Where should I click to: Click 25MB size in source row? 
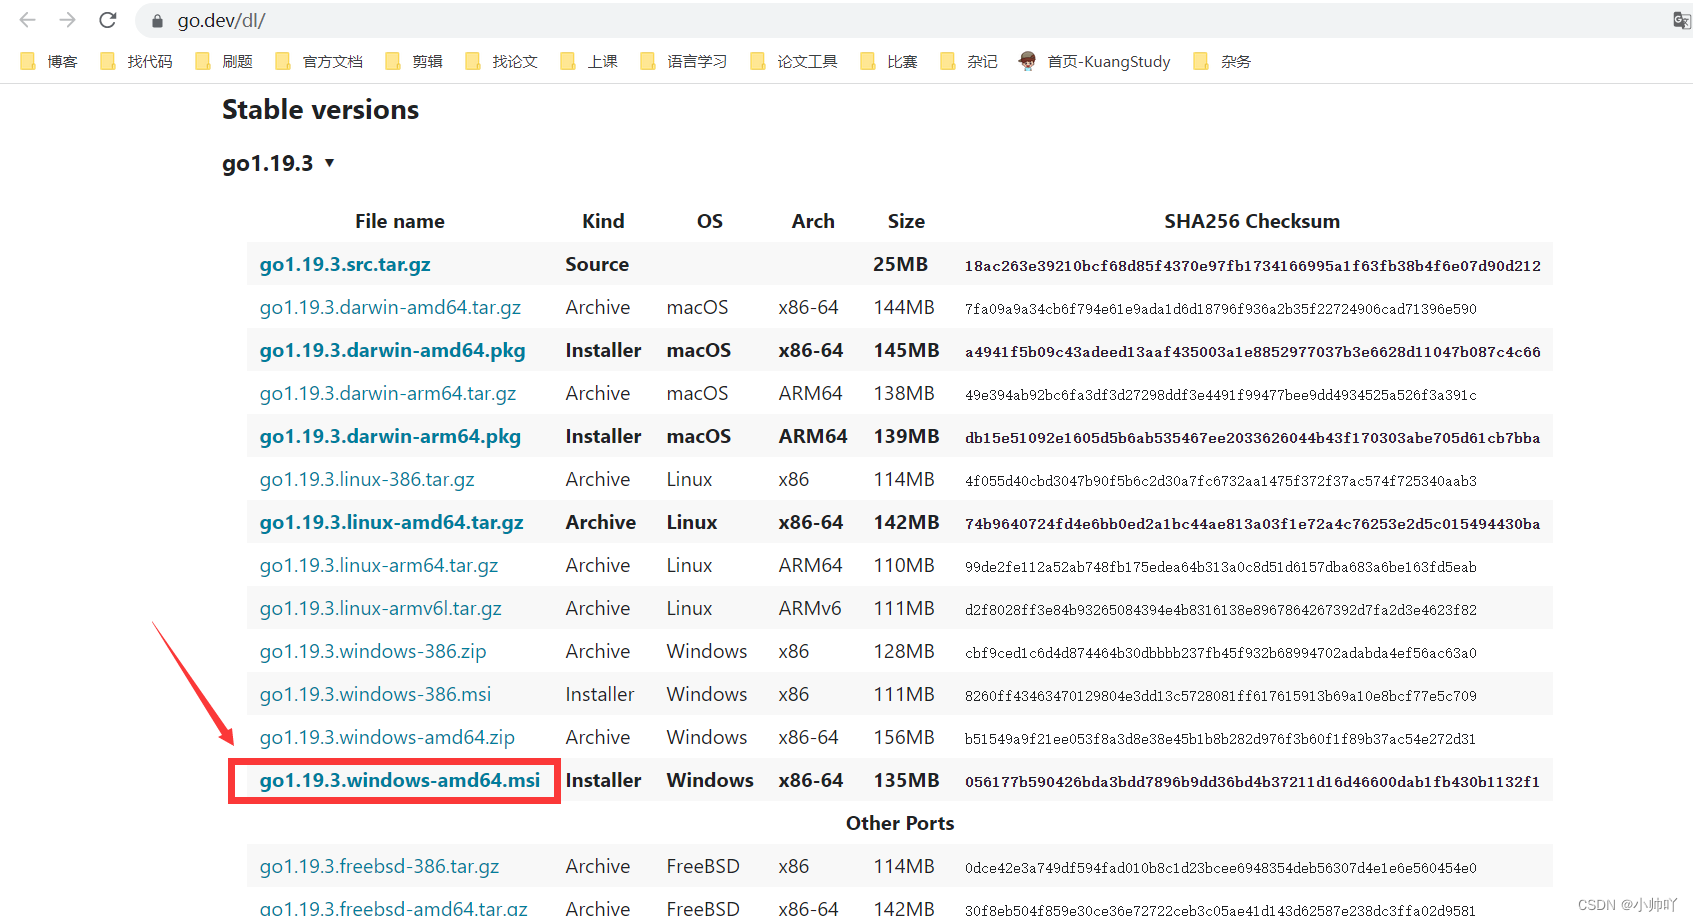pyautogui.click(x=900, y=264)
